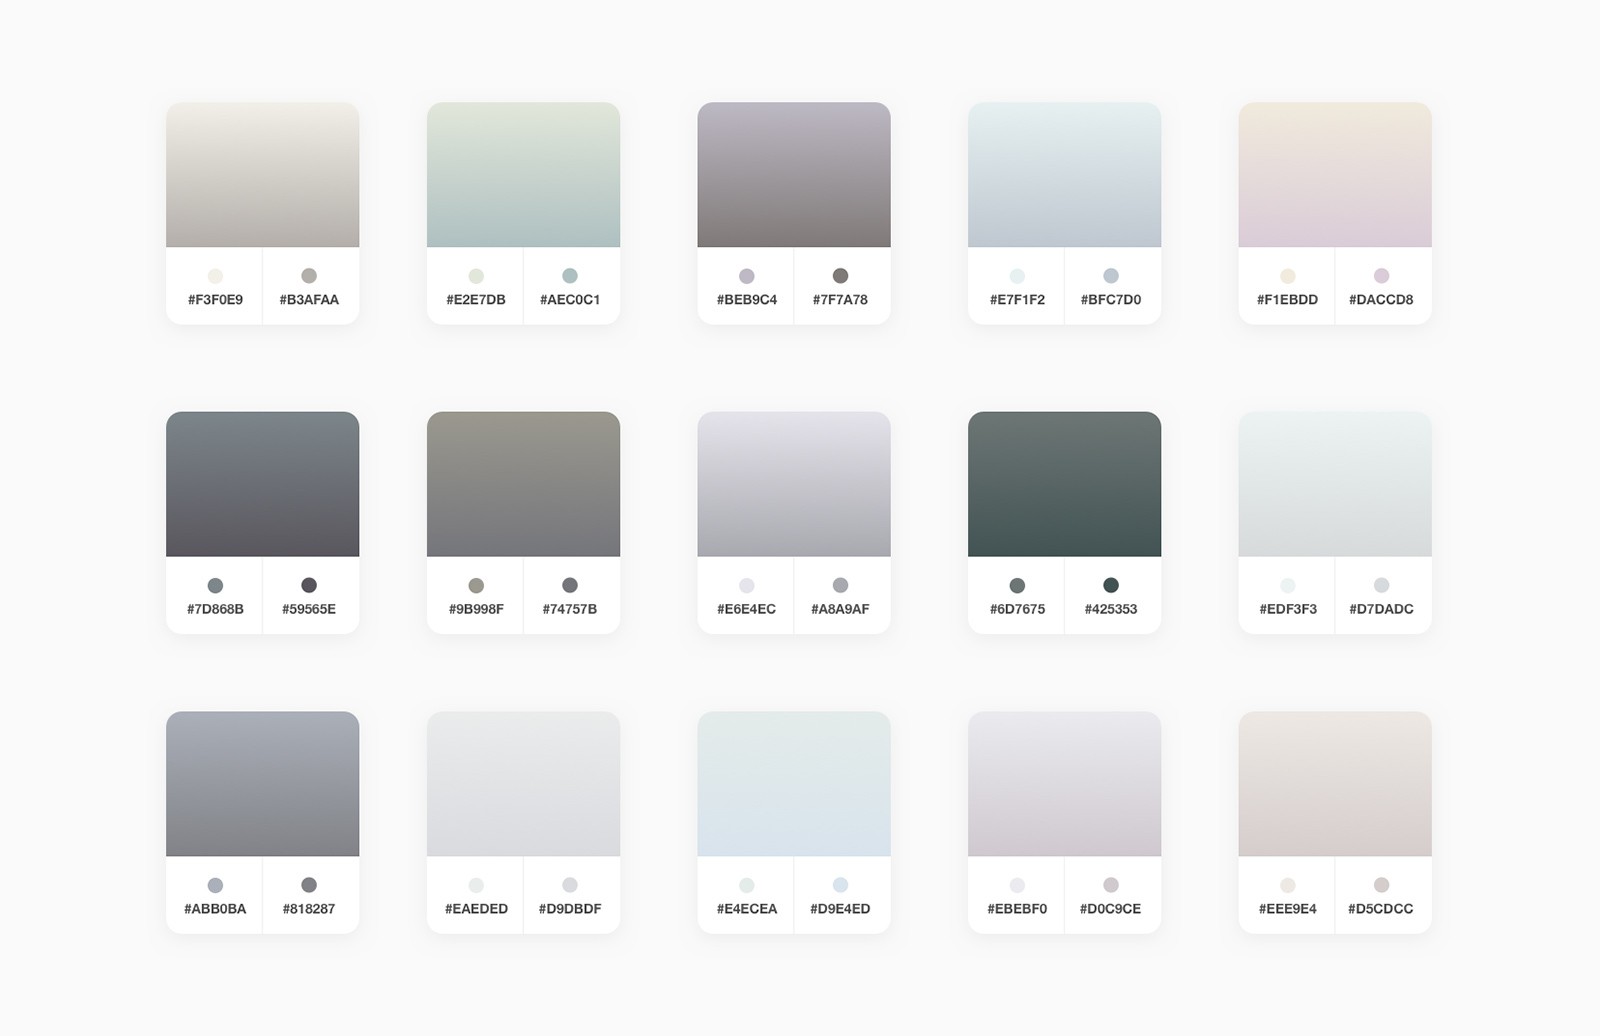Open the gradient preview above #EAEDED

(523, 784)
